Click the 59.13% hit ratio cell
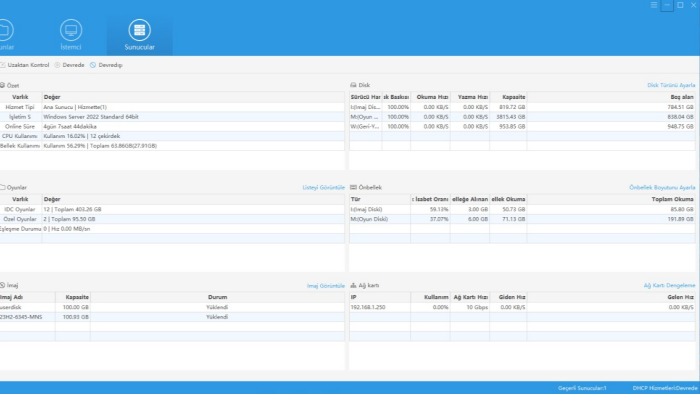 point(430,209)
